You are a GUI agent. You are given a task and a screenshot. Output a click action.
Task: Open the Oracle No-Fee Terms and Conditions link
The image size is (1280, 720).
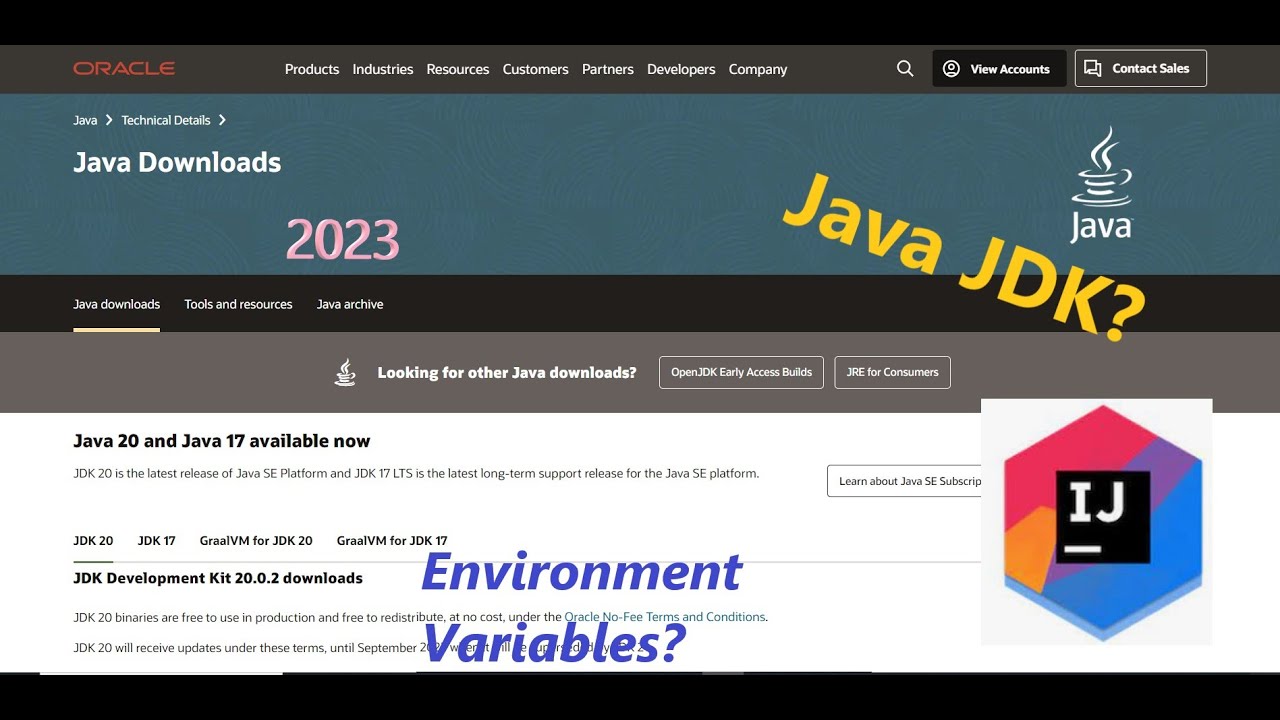pos(665,617)
